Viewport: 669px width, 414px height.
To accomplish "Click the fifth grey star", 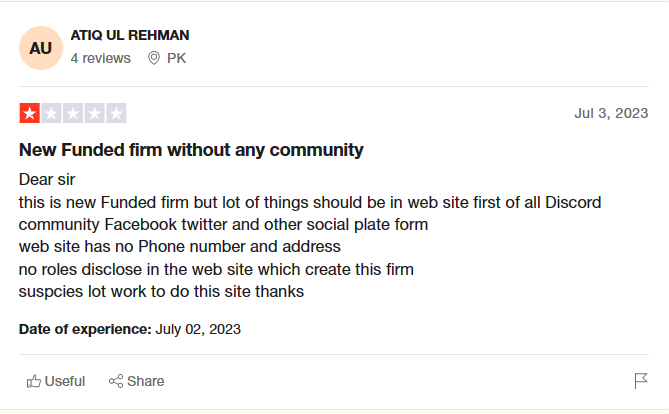I will coord(116,113).
